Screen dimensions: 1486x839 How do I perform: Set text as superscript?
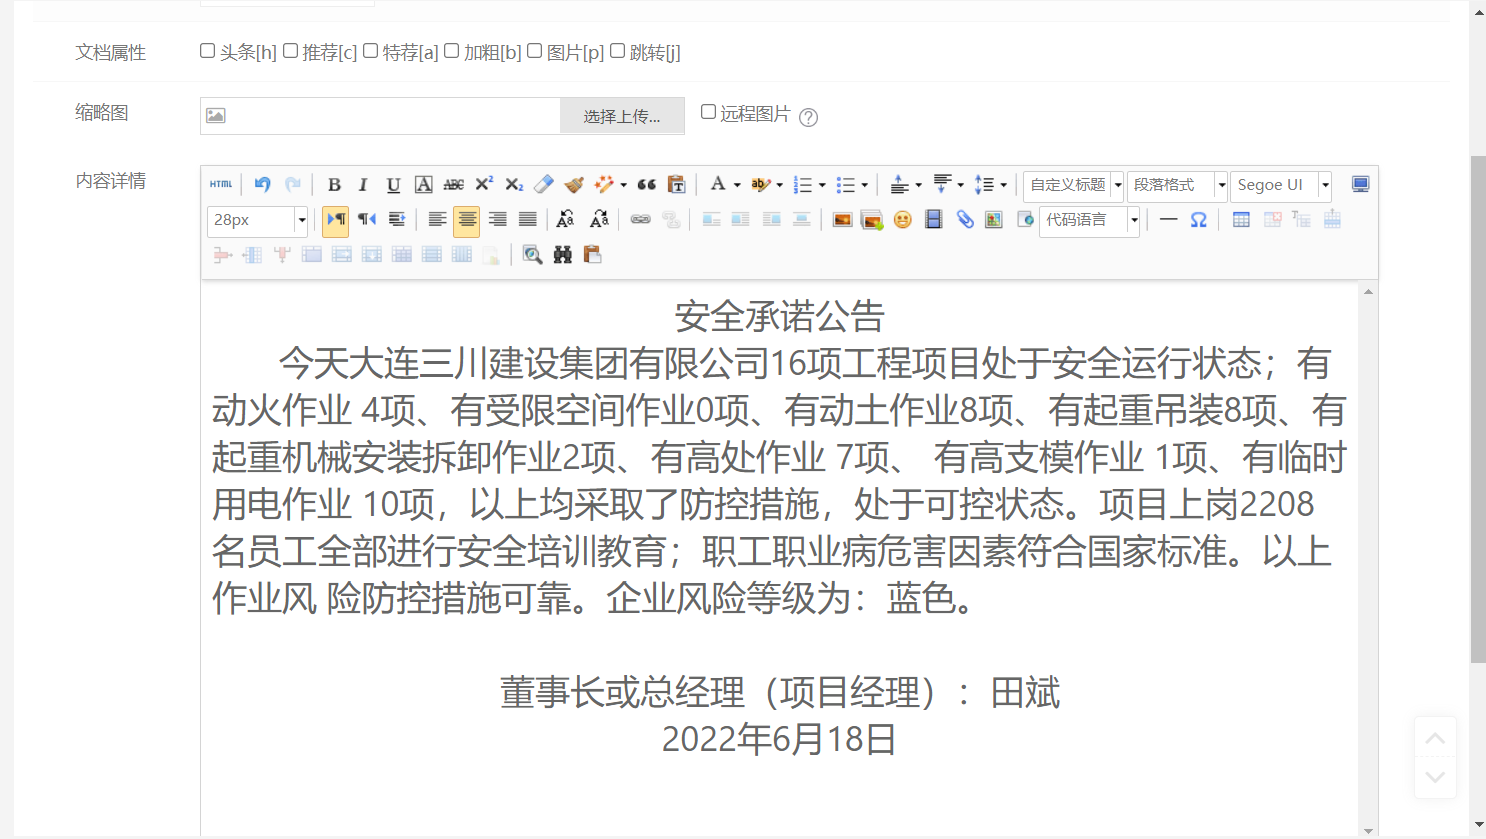point(484,185)
